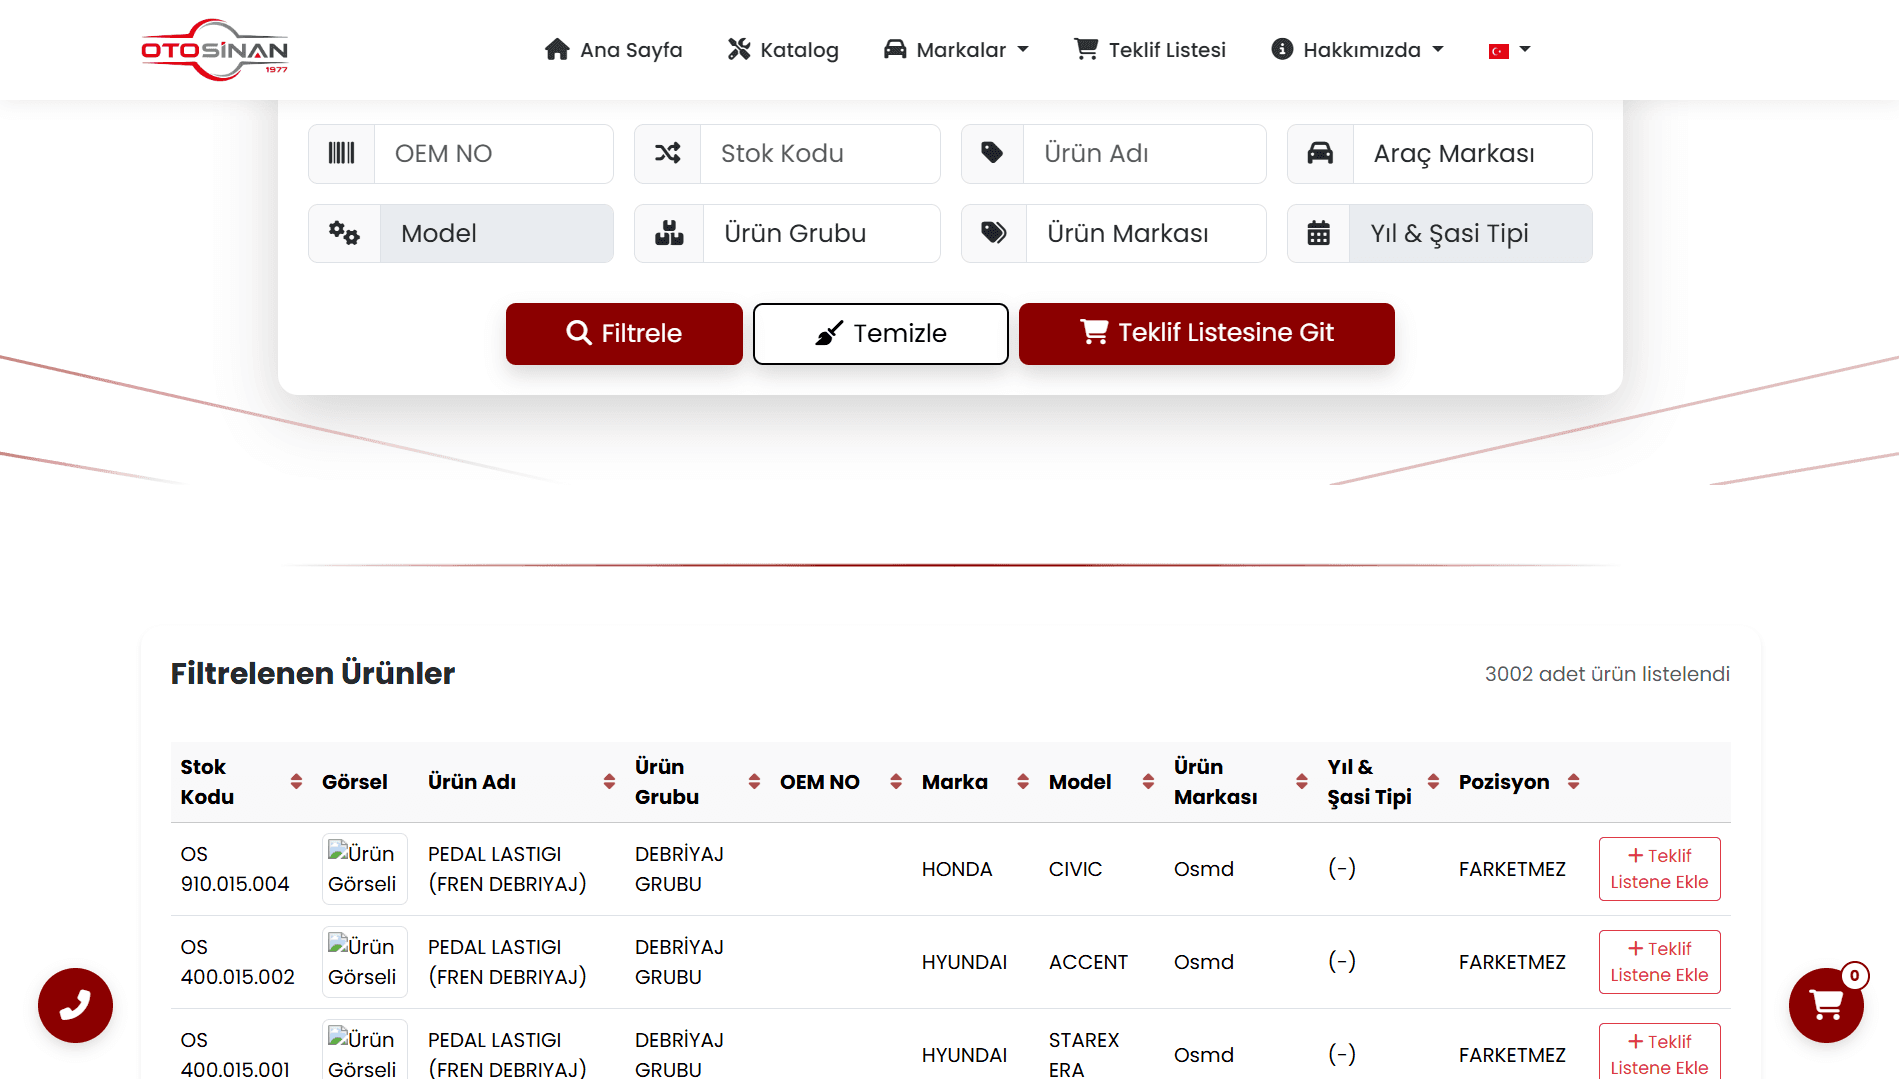Click the tag icon beside Ürün Adı
Viewport: 1899px width, 1079px height.
(x=992, y=153)
